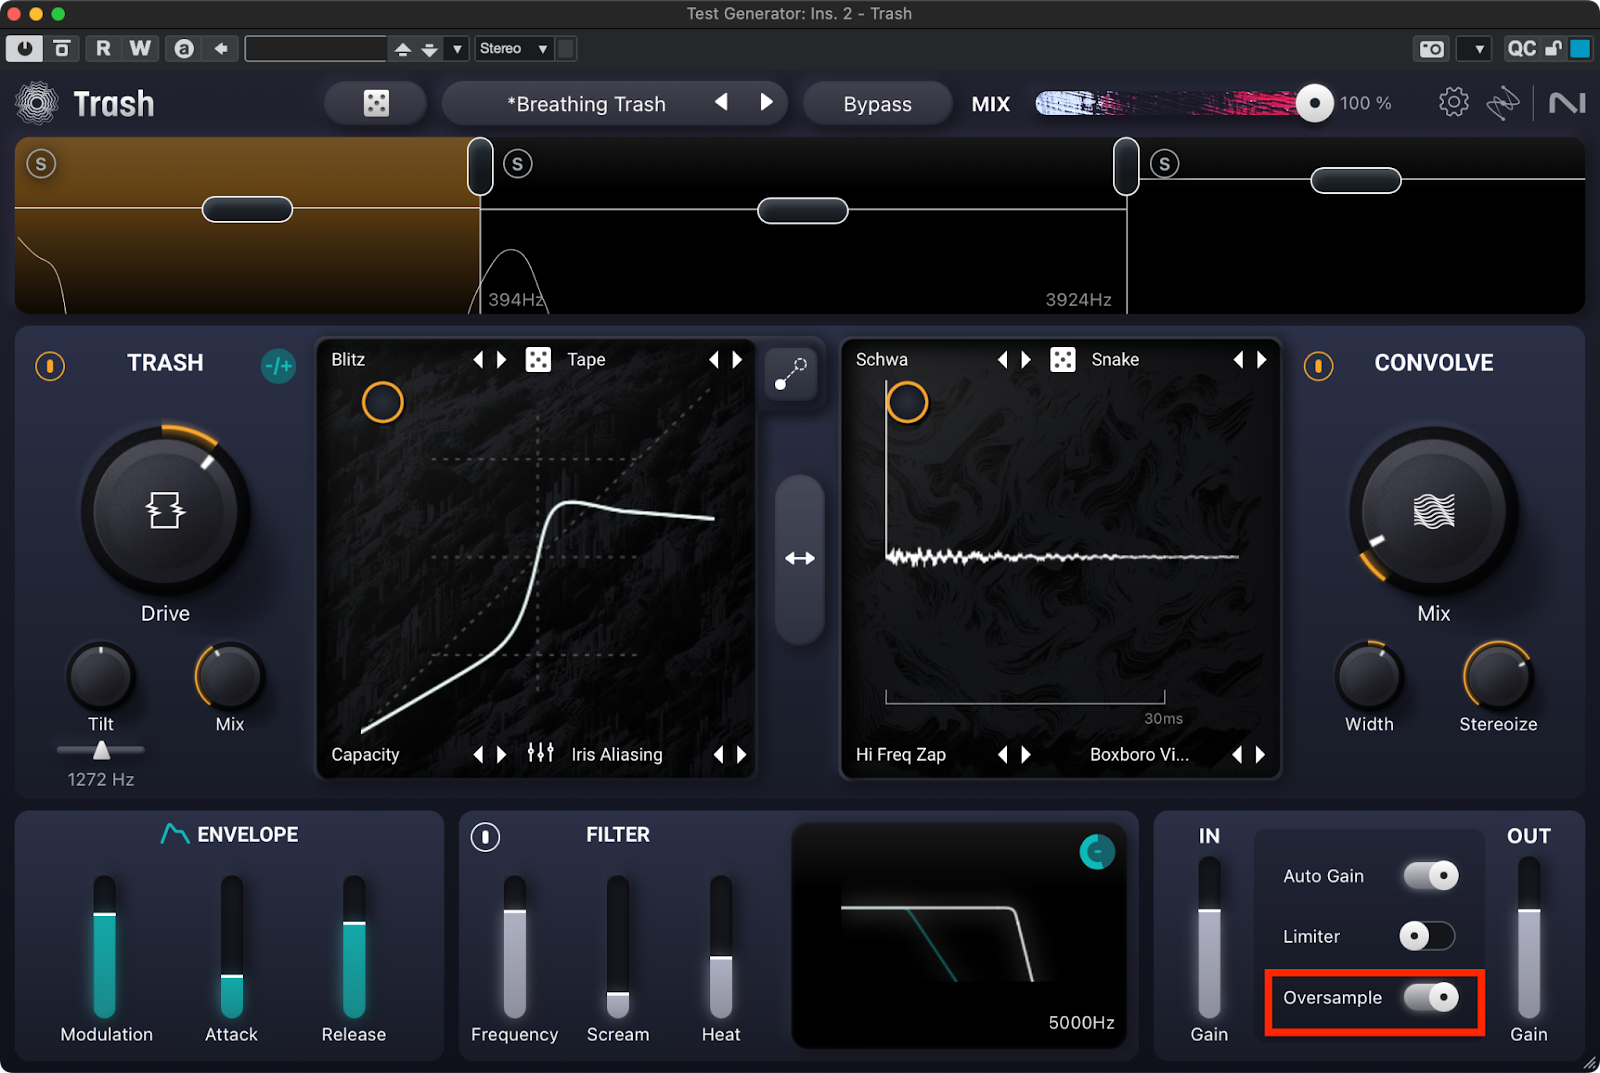Click the Drive knob
The height and width of the screenshot is (1073, 1600).
tap(165, 511)
